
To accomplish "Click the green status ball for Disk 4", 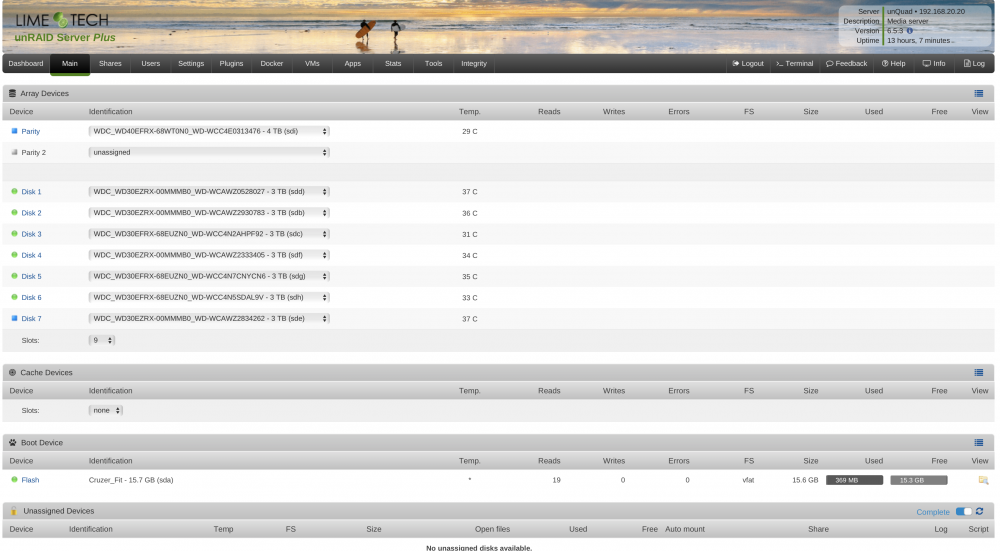I will click(15, 254).
